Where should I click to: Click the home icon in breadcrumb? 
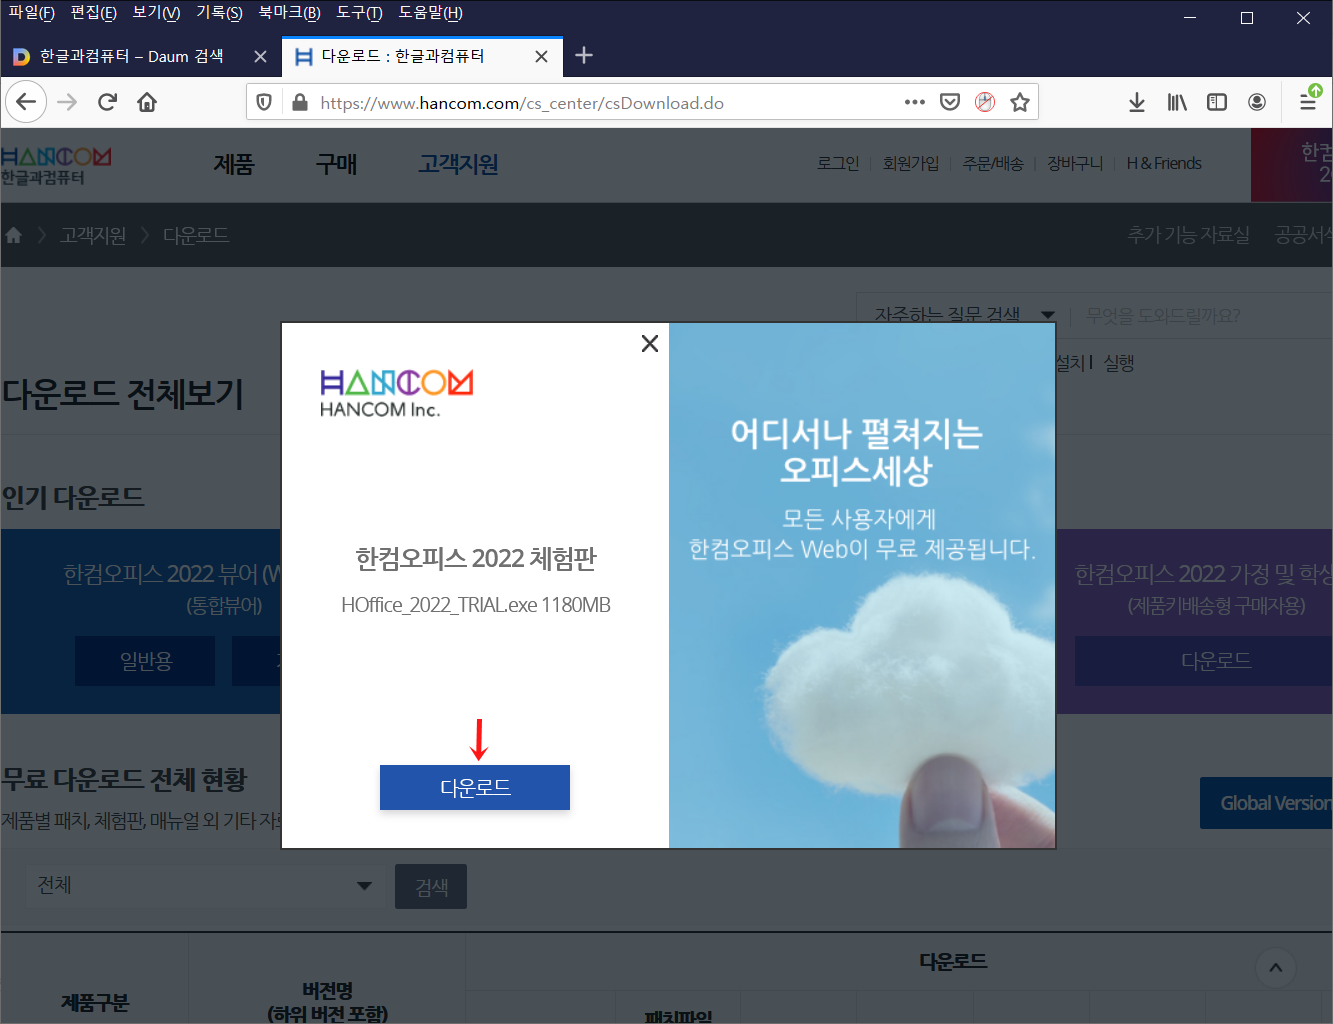click(14, 235)
